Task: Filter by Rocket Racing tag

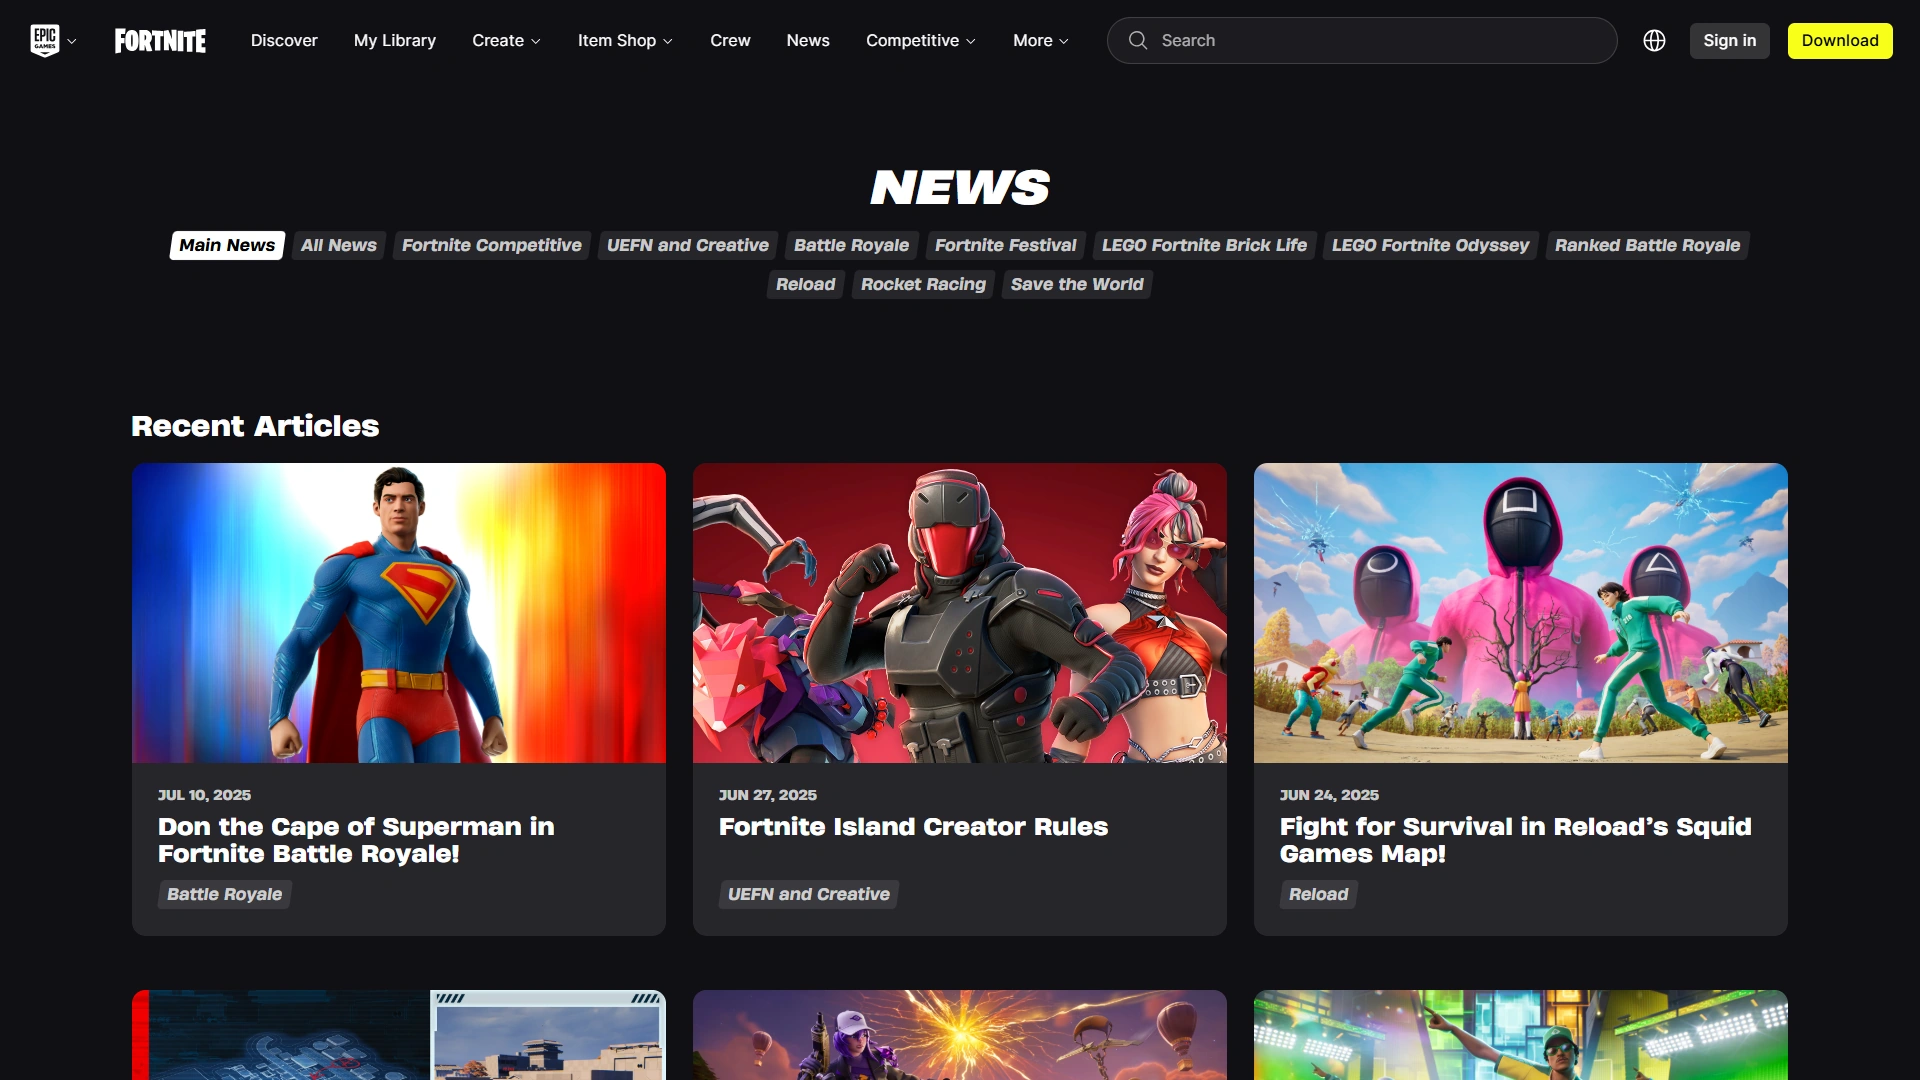Action: (923, 285)
